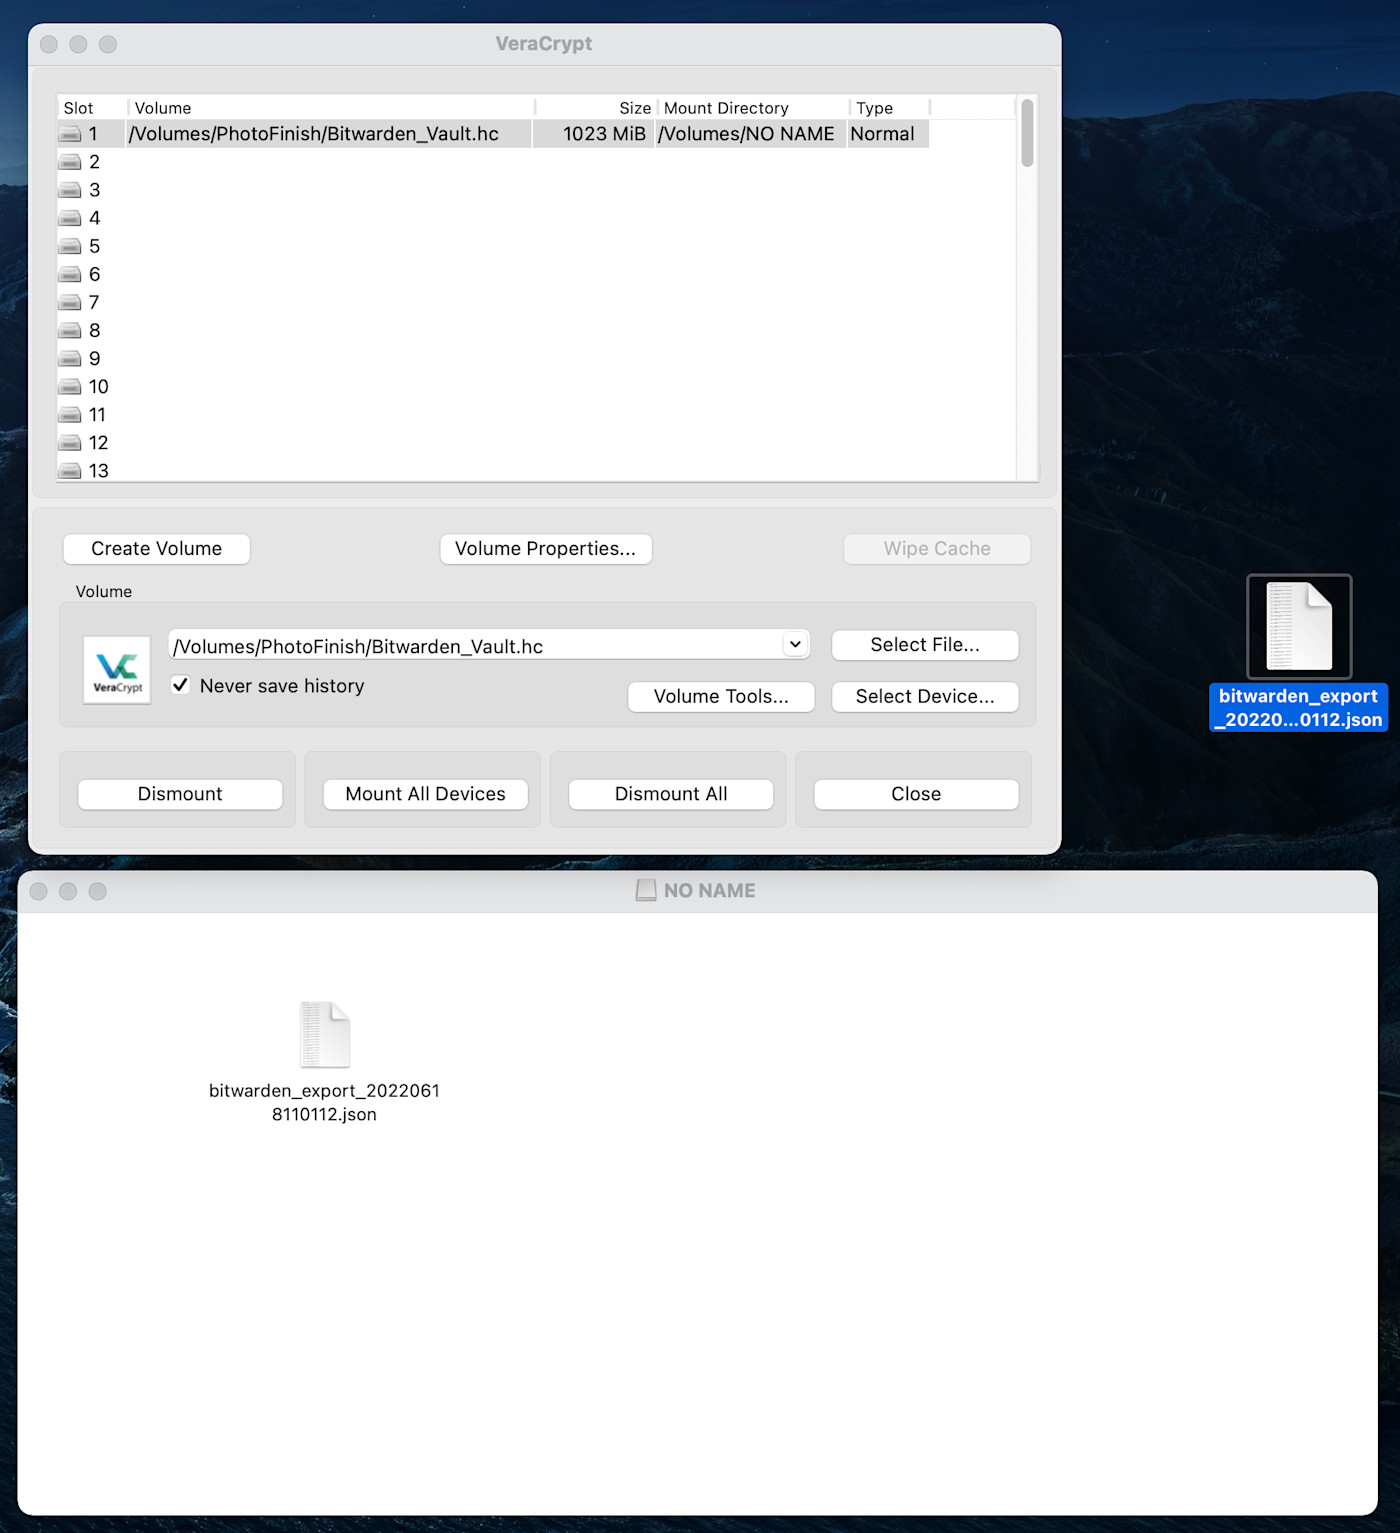Image resolution: width=1400 pixels, height=1533 pixels.
Task: Select the mounted volume row in slot 1
Action: click(330, 133)
